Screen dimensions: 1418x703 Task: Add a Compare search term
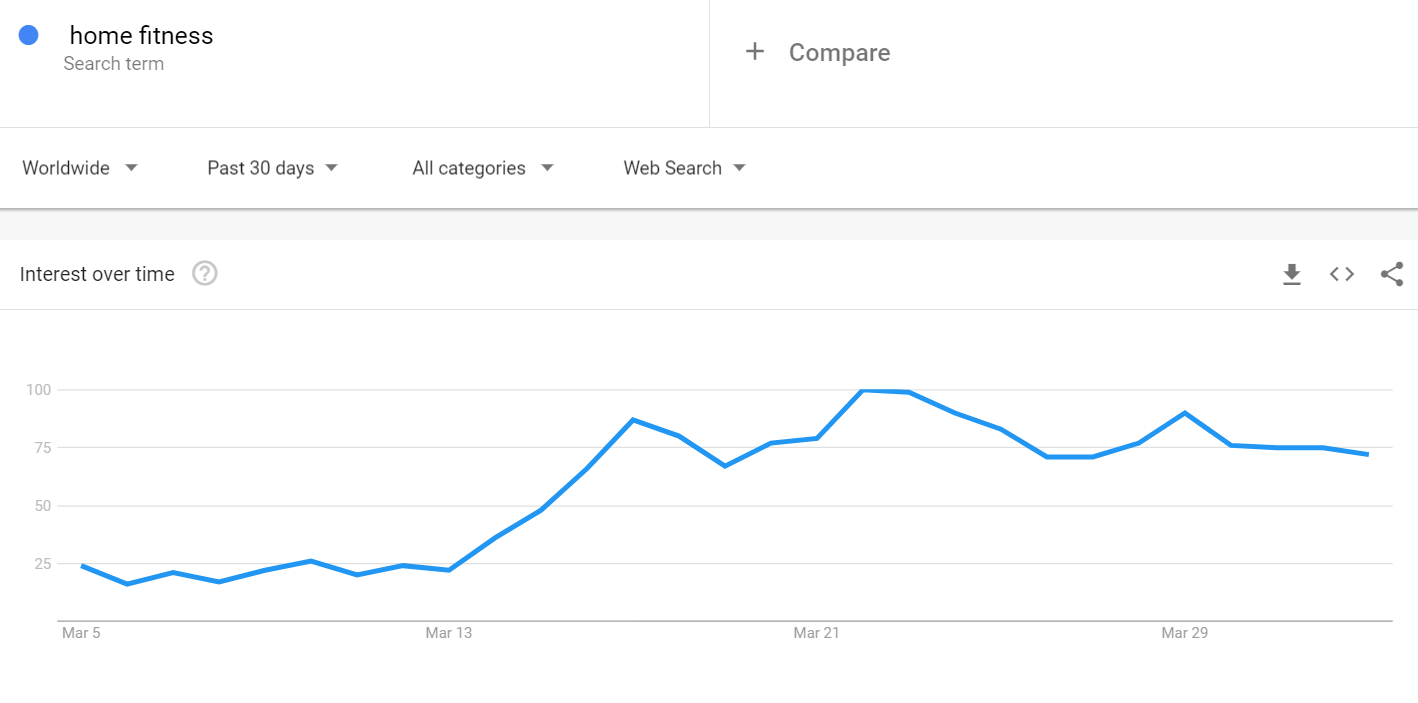(839, 52)
